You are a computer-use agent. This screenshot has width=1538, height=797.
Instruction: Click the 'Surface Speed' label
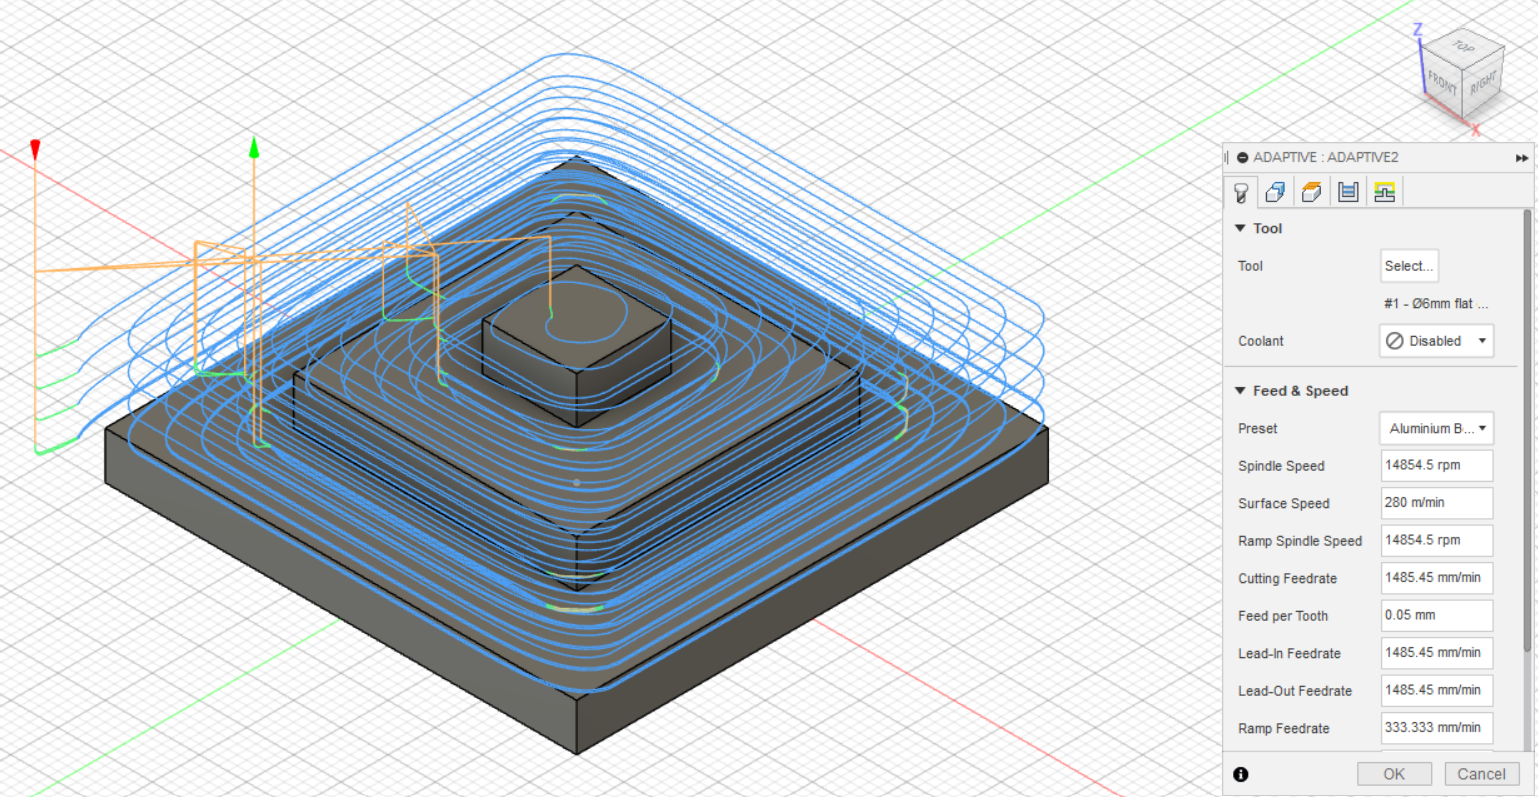click(x=1283, y=503)
